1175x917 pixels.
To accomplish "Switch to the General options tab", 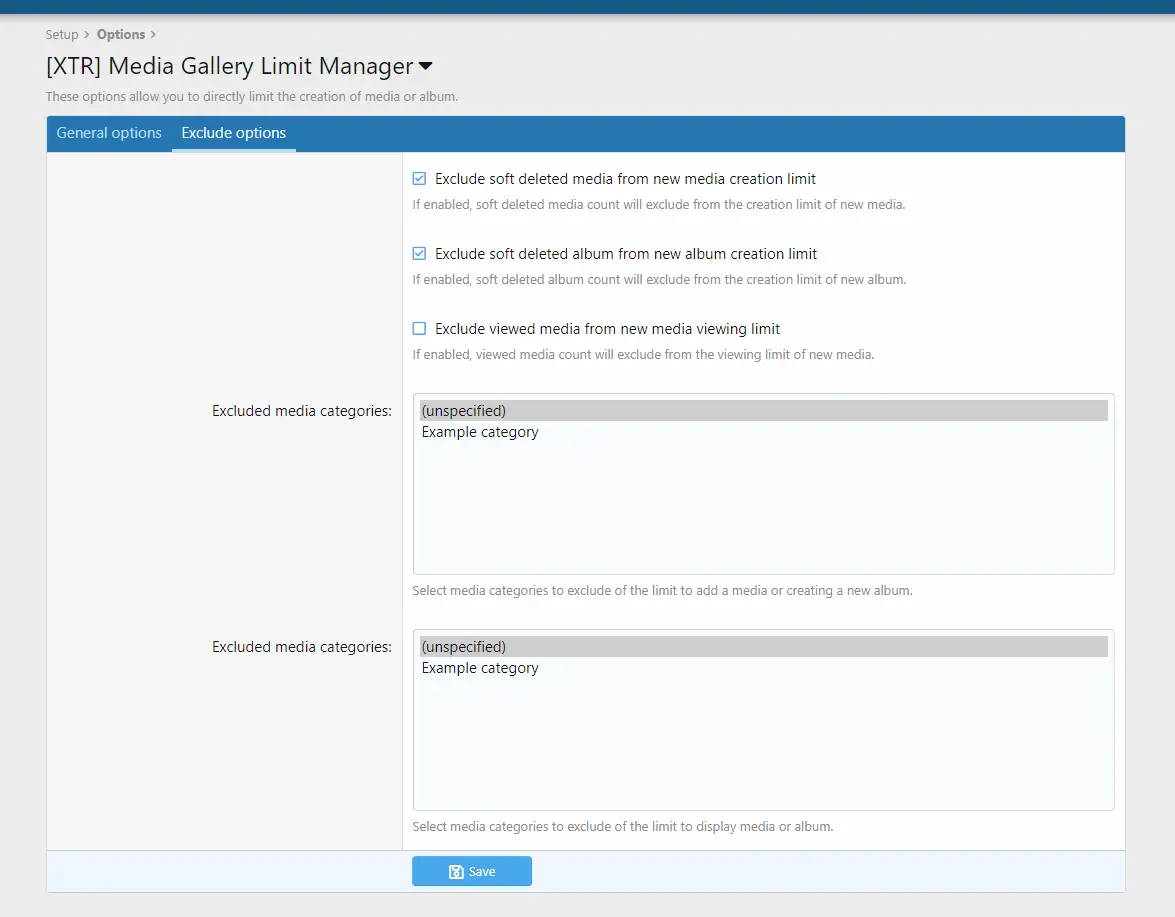I will 109,133.
